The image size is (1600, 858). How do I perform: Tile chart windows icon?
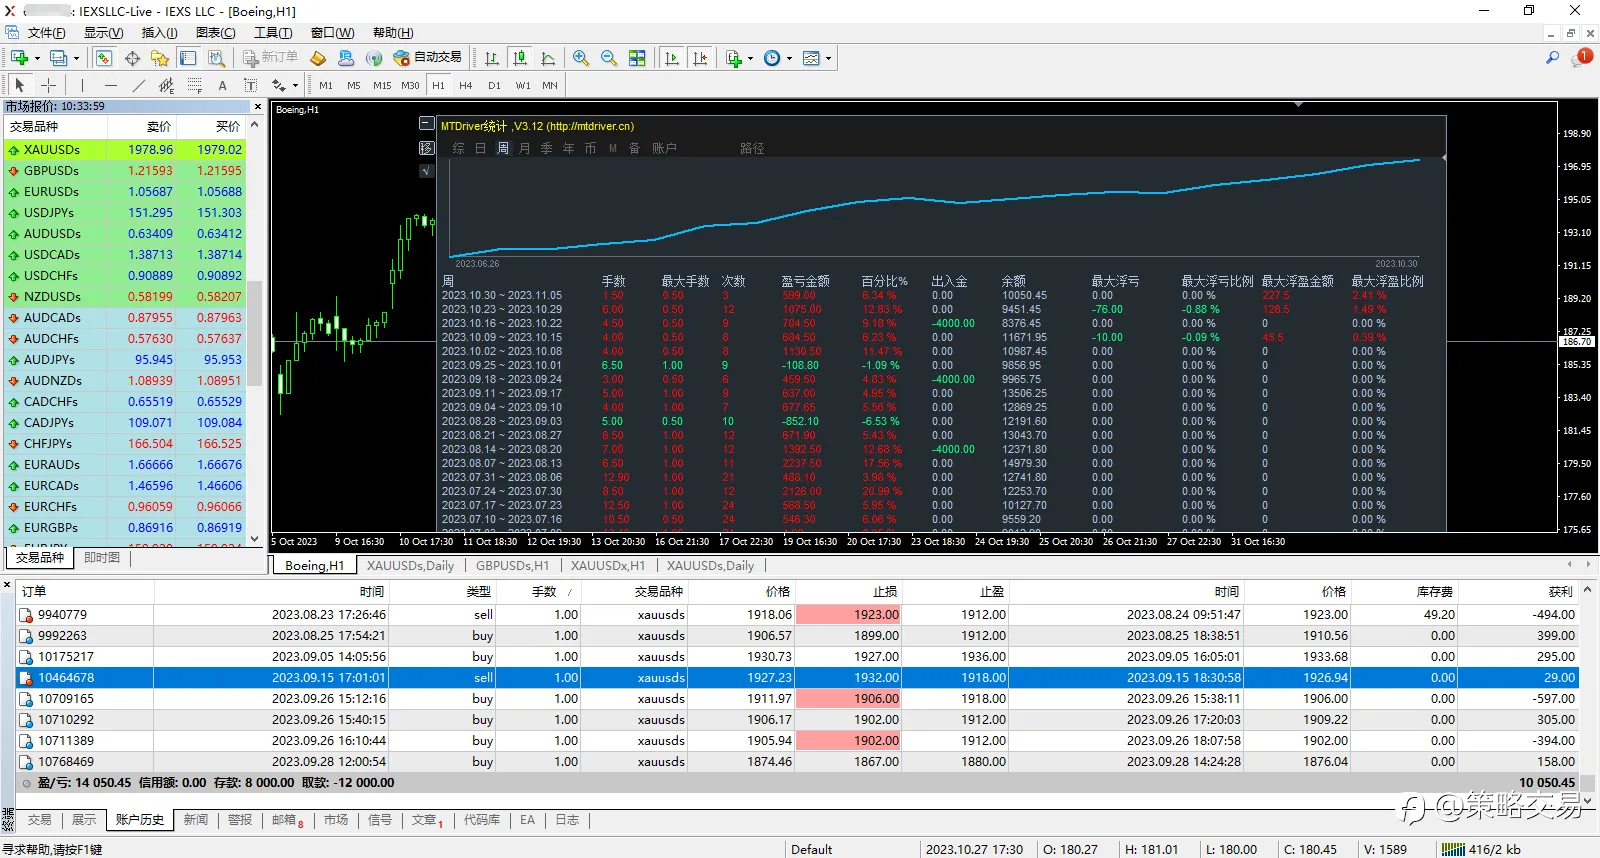point(637,58)
